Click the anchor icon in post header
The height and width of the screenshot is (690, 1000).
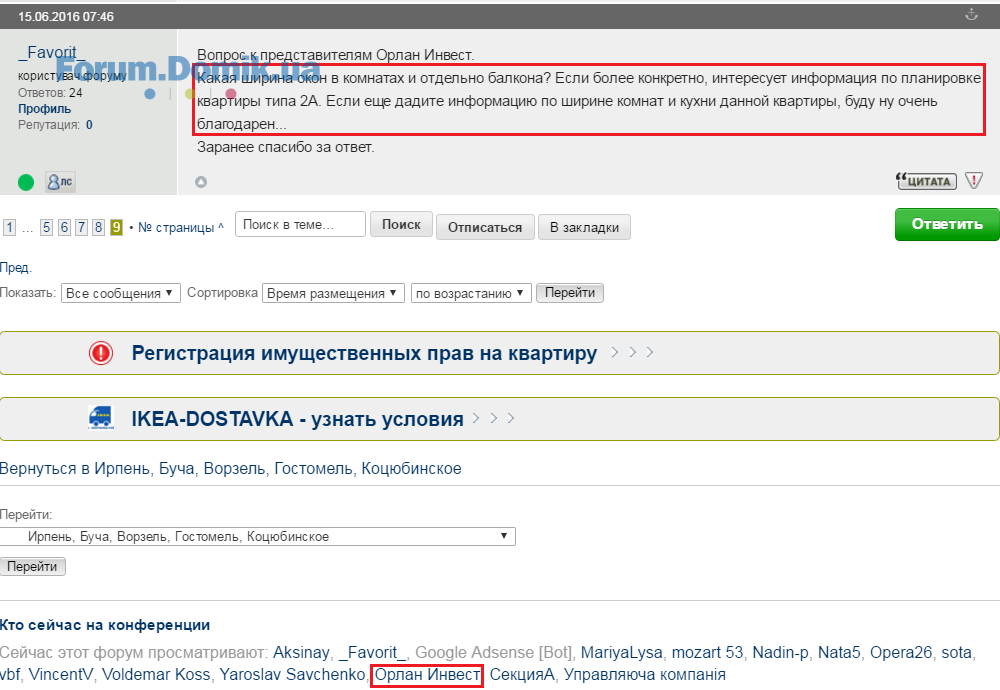(x=971, y=15)
